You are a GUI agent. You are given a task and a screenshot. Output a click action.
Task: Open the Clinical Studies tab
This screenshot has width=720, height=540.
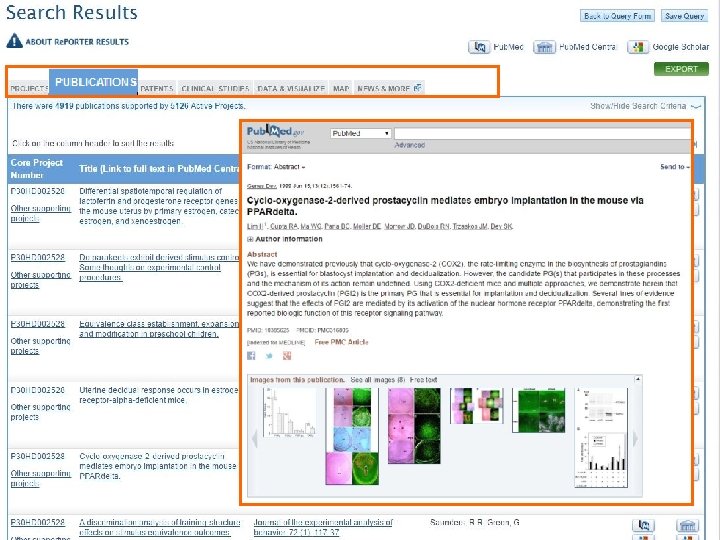pos(215,88)
